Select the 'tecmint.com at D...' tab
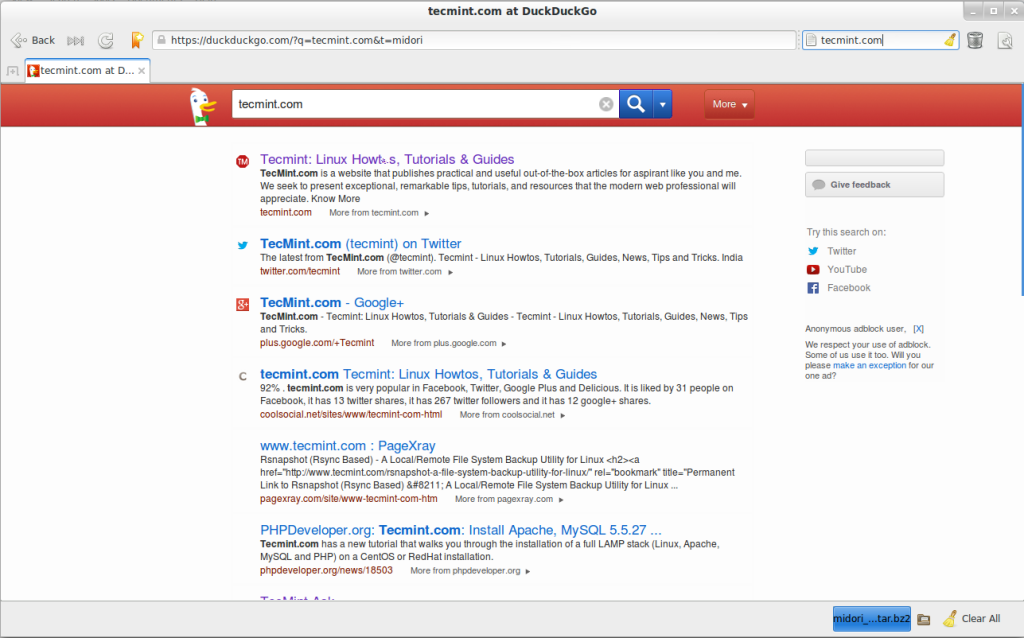Viewport: 1024px width, 638px height. (x=85, y=71)
